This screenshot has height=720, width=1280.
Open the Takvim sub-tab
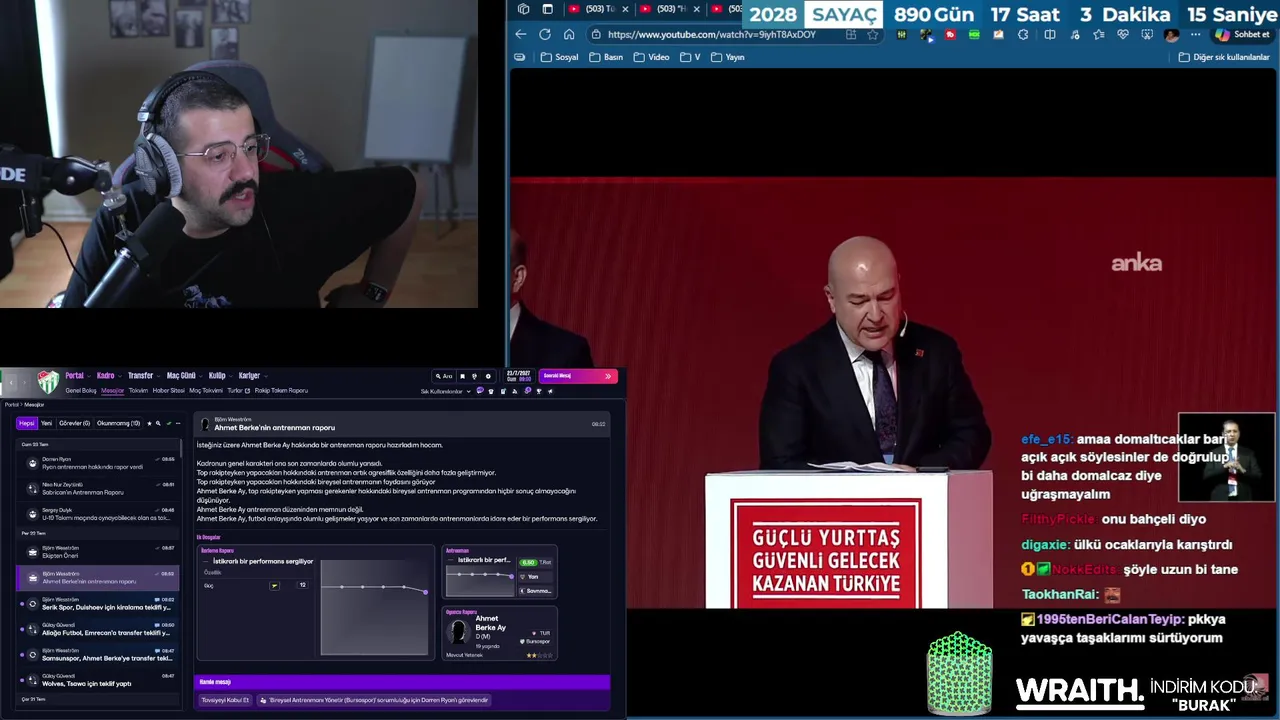pos(138,391)
